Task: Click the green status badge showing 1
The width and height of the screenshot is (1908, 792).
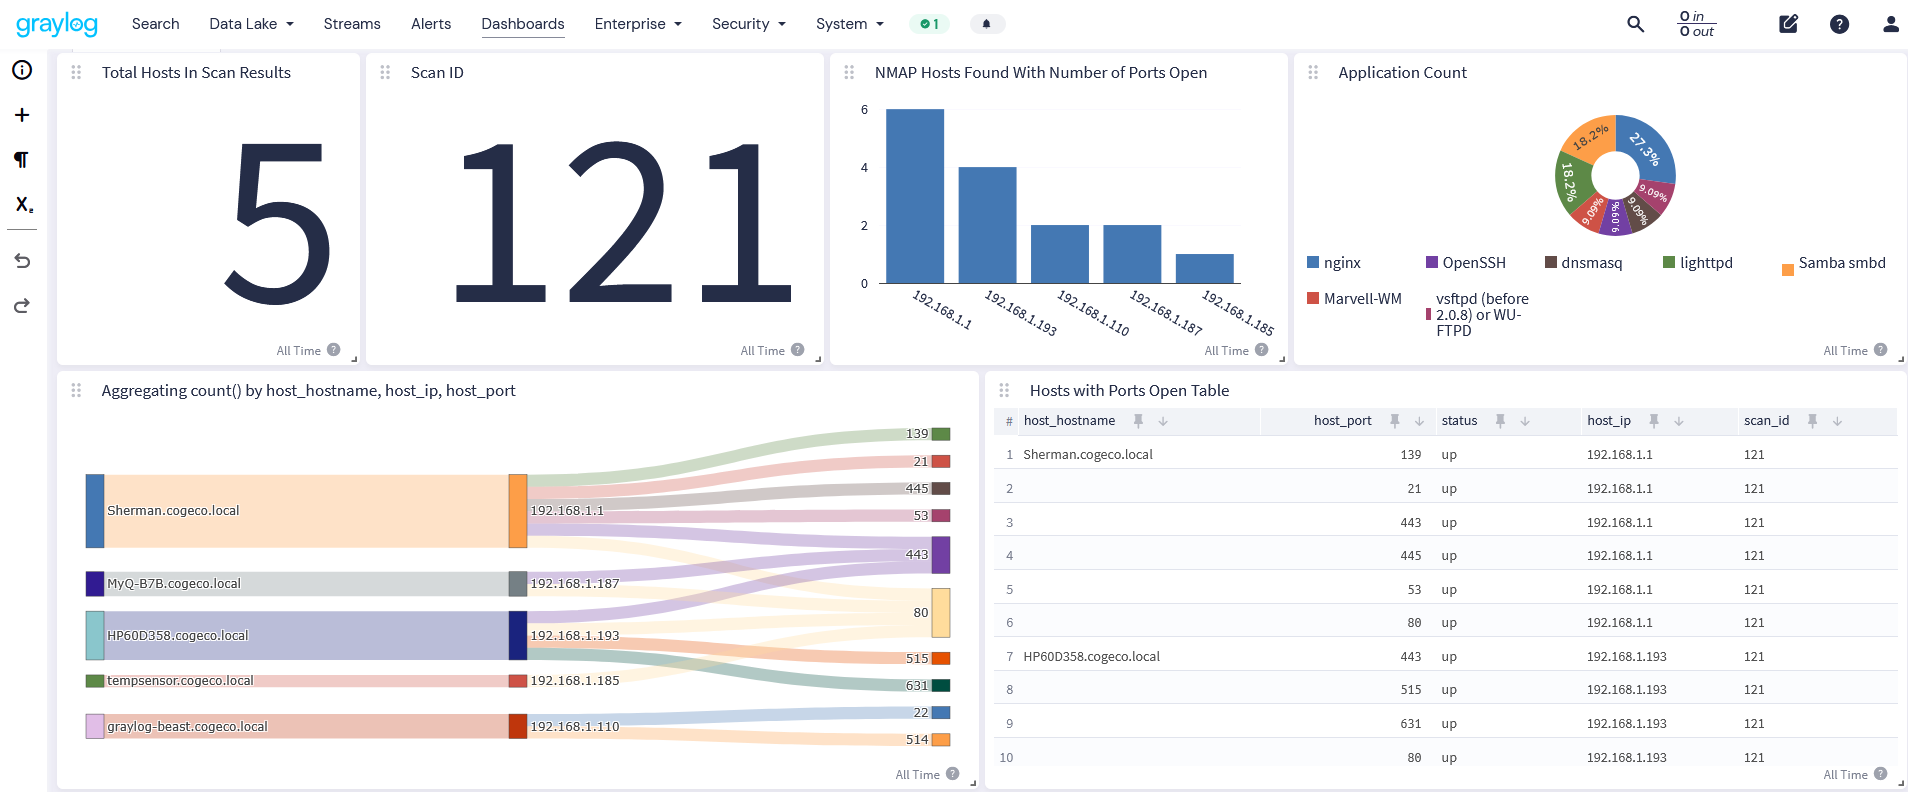Action: pyautogui.click(x=930, y=24)
